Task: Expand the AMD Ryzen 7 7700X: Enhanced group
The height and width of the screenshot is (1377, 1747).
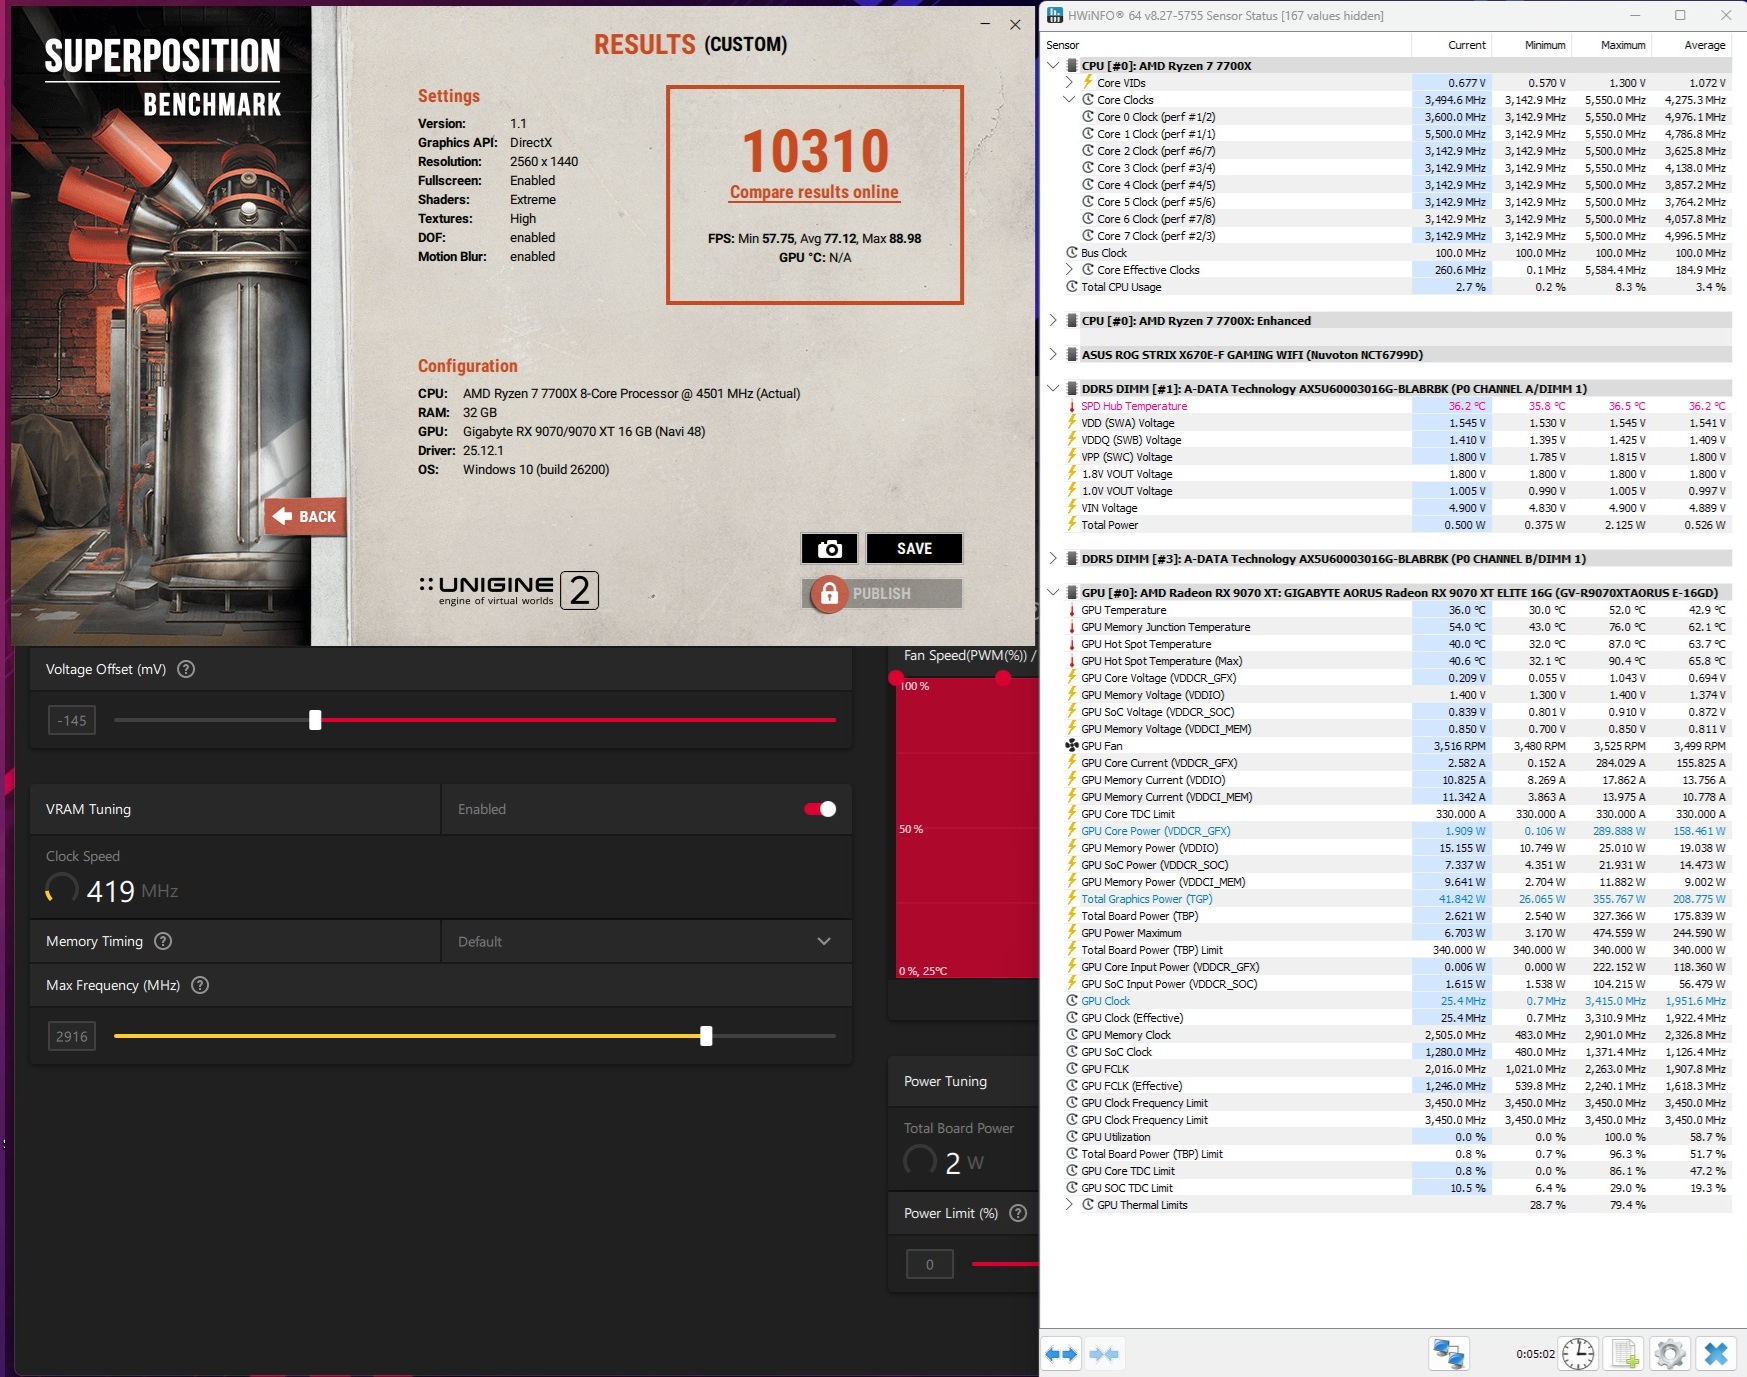Action: (x=1053, y=321)
